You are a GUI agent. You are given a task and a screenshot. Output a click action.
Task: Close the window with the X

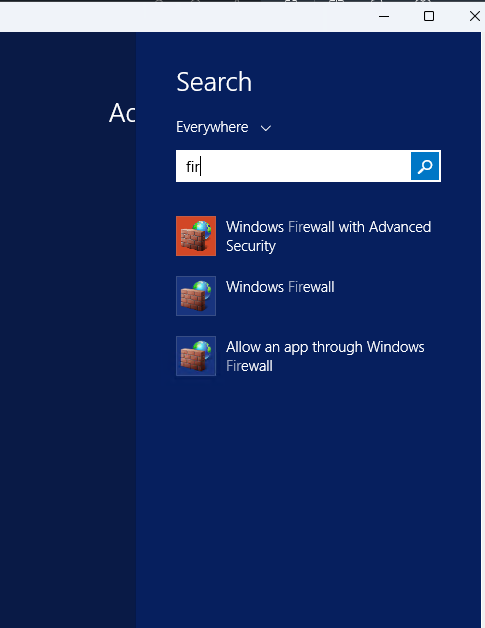pos(475,16)
